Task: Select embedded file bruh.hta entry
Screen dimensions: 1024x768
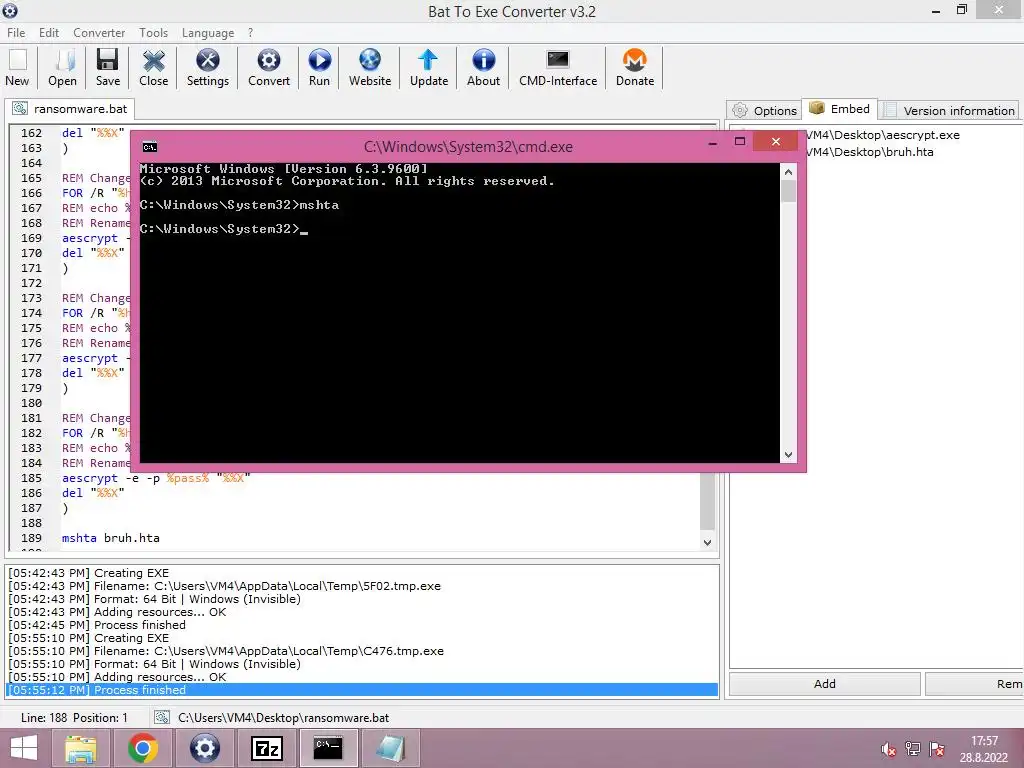Action: (x=869, y=152)
